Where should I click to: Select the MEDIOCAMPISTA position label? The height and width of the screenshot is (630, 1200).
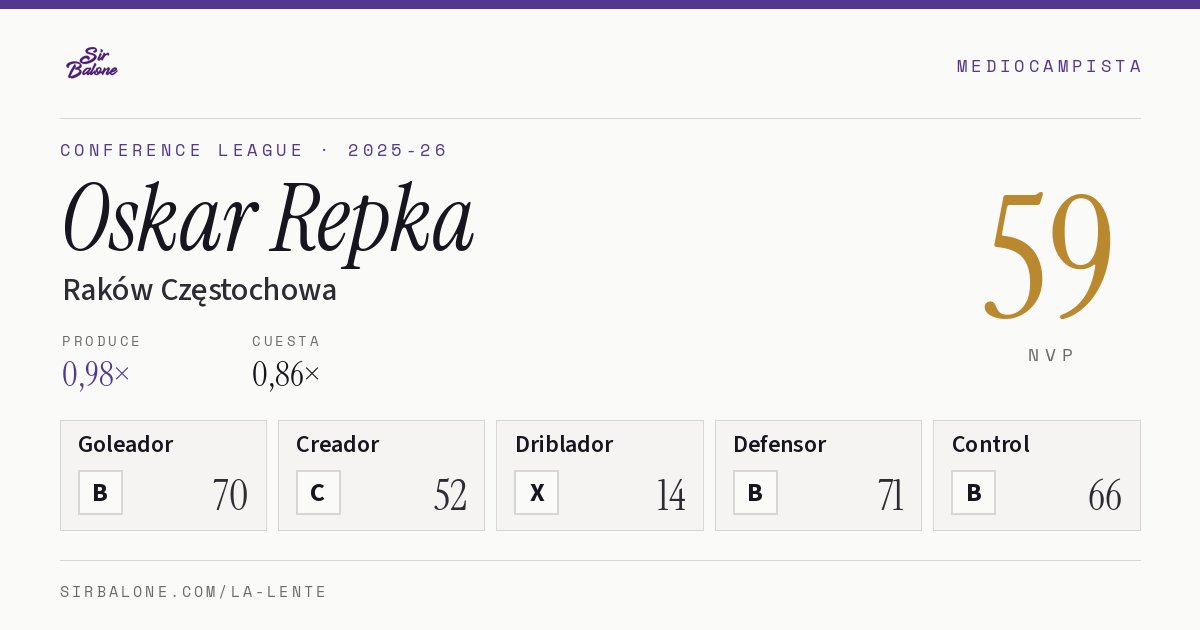click(x=1049, y=66)
